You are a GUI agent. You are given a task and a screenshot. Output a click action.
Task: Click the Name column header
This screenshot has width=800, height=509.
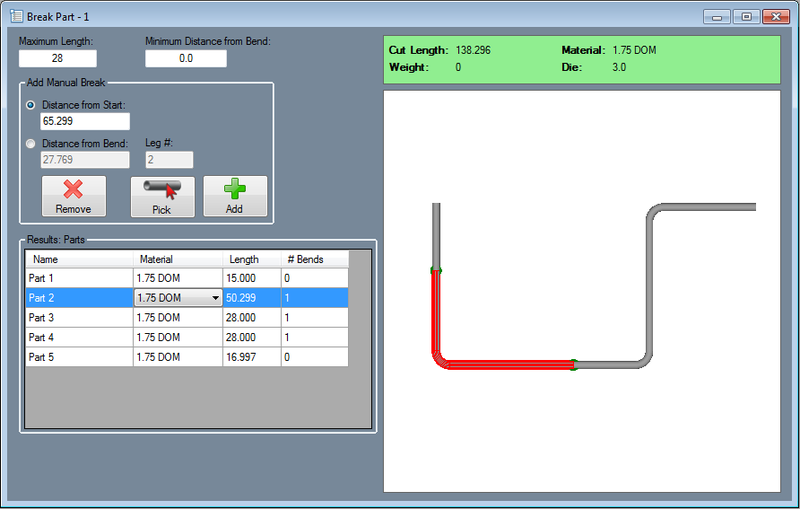[x=79, y=259]
